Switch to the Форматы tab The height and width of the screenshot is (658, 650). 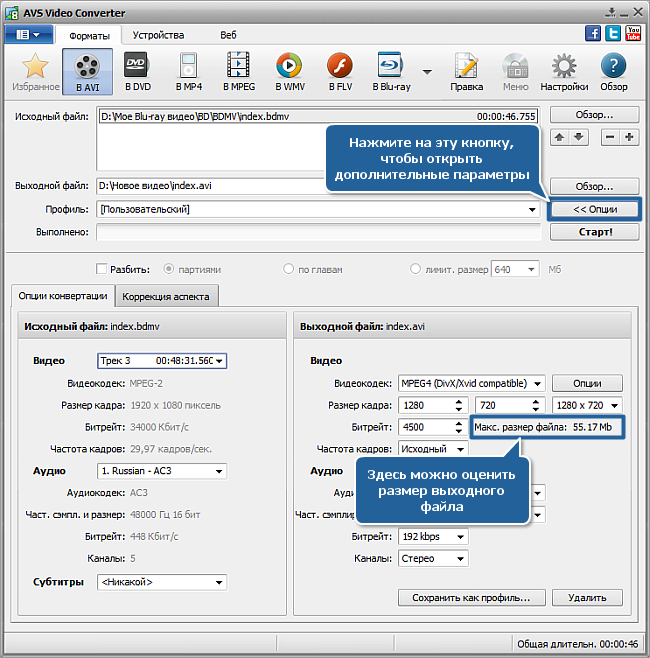89,36
